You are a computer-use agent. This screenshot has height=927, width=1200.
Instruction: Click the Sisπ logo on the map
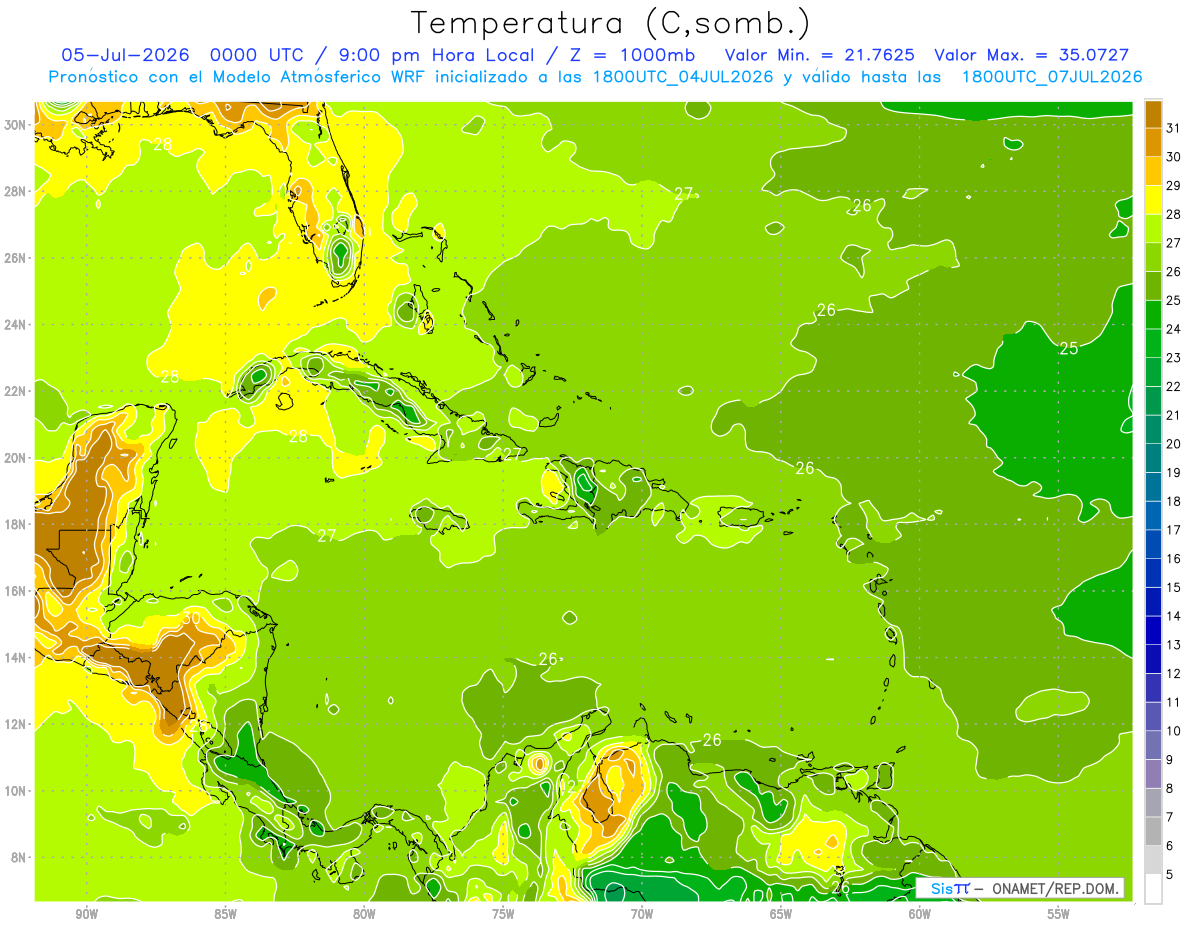pyautogui.click(x=950, y=888)
